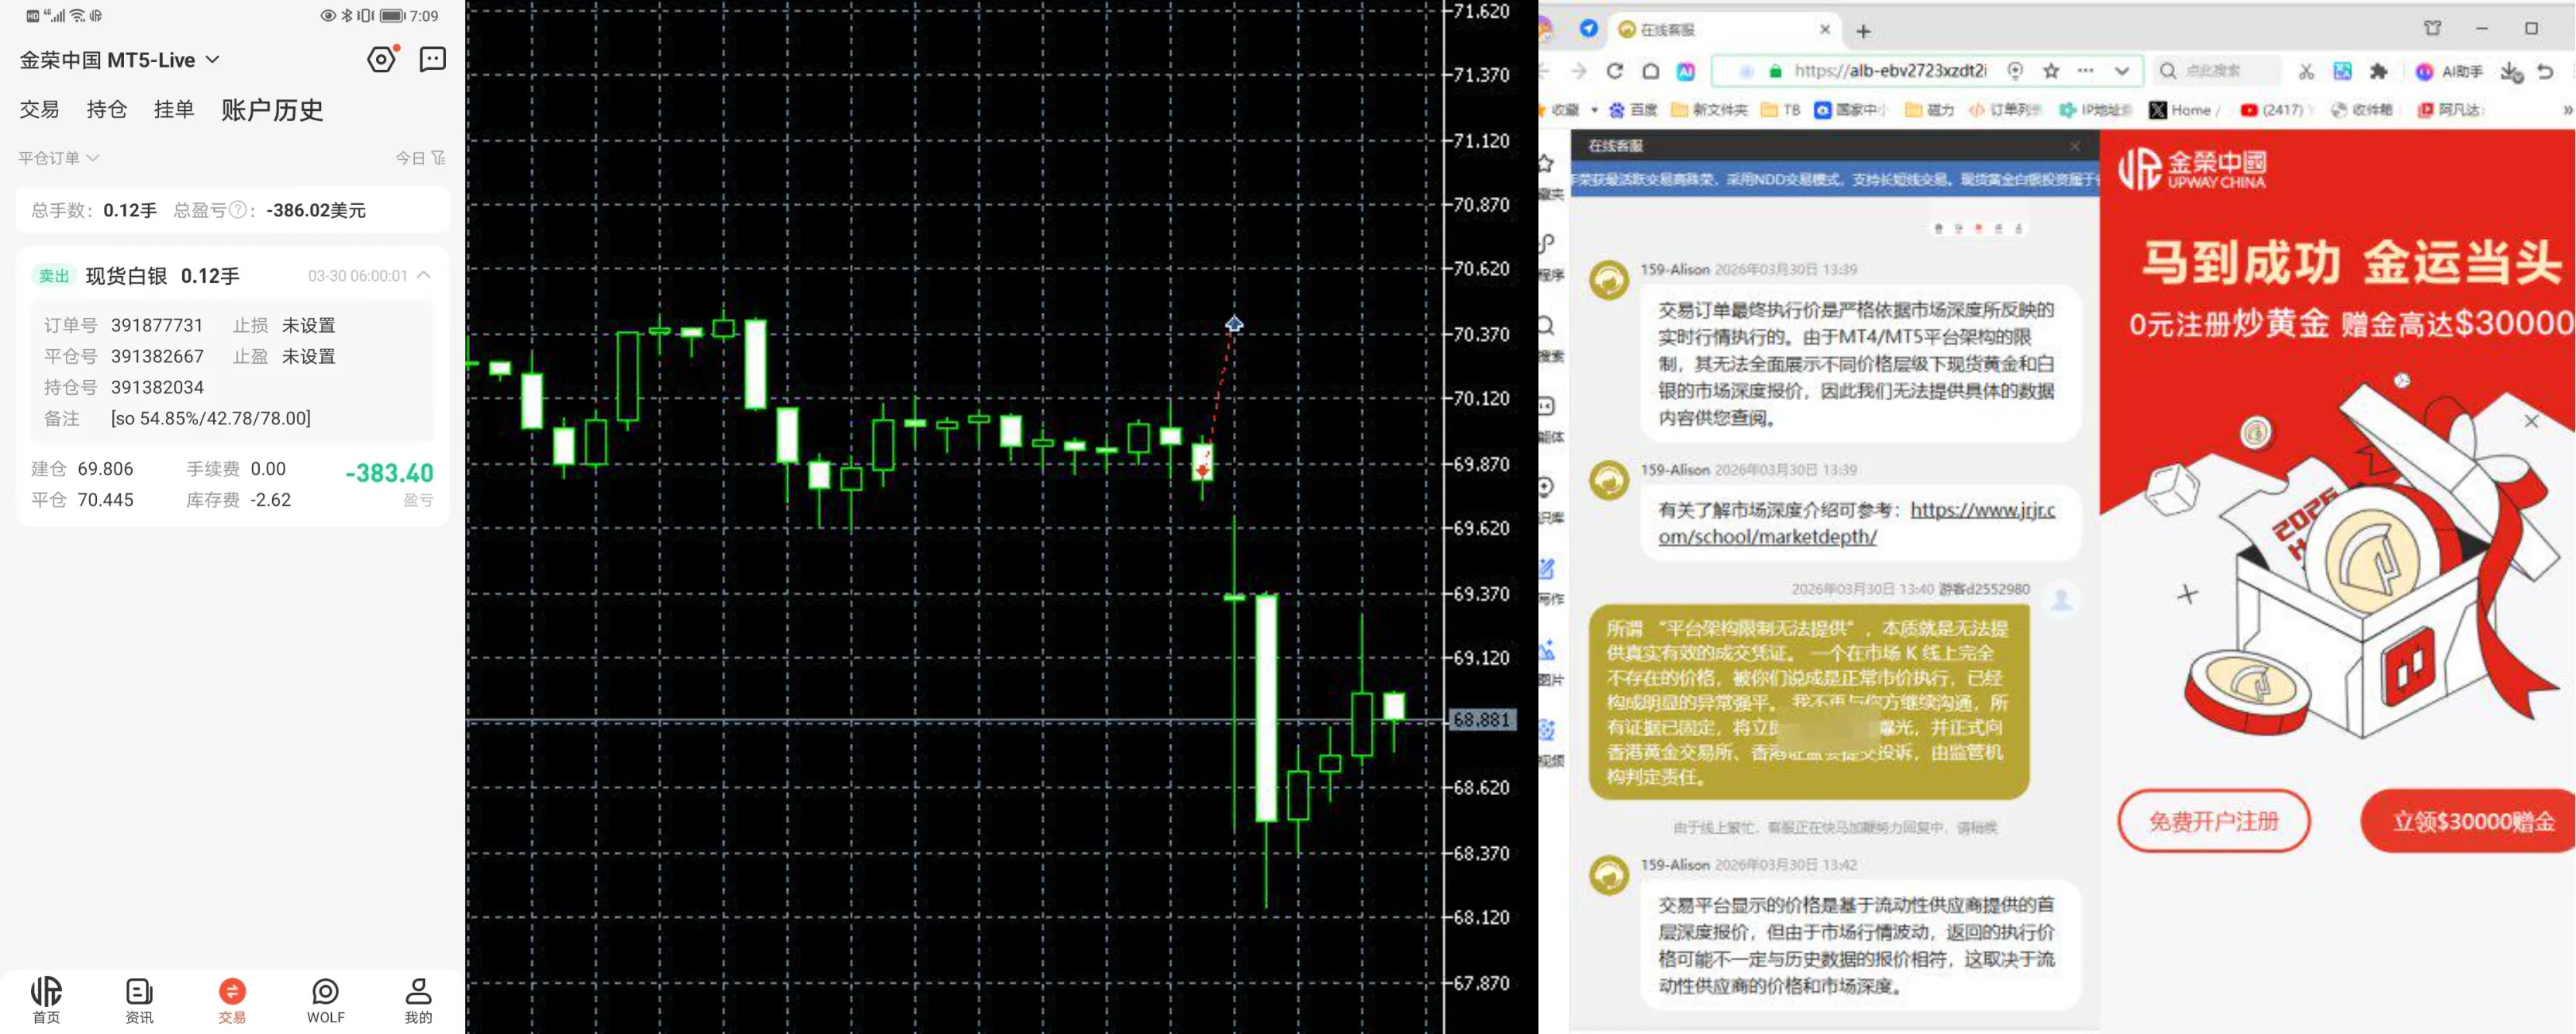Close the 在线客服 chat panel header

click(x=2075, y=146)
